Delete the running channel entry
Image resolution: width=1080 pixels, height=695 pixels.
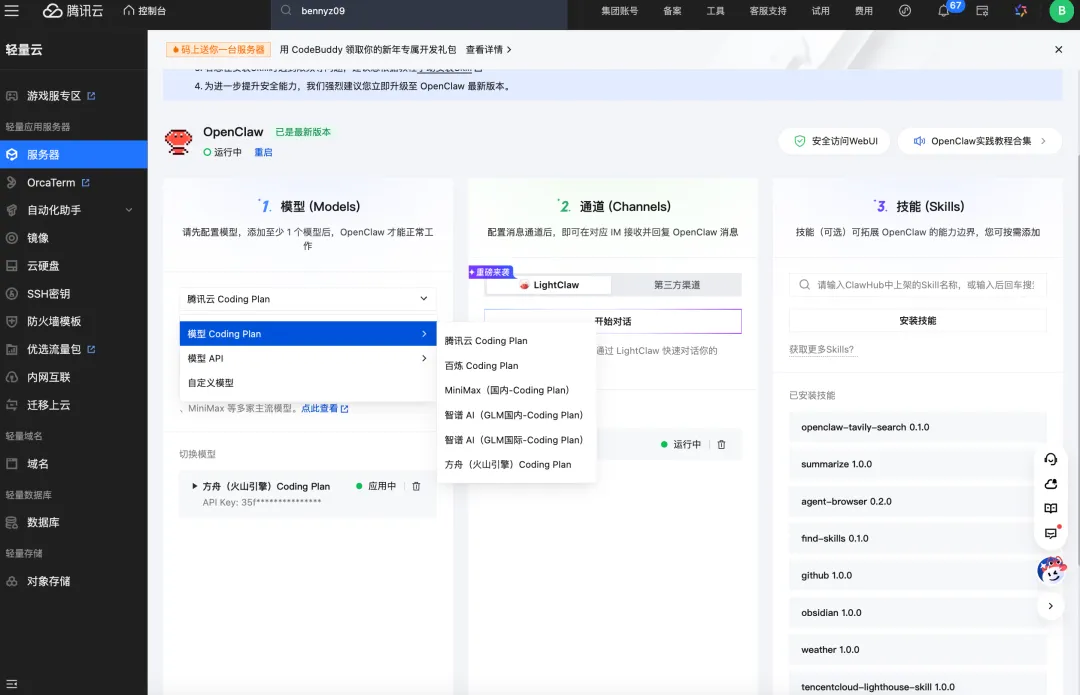point(721,444)
